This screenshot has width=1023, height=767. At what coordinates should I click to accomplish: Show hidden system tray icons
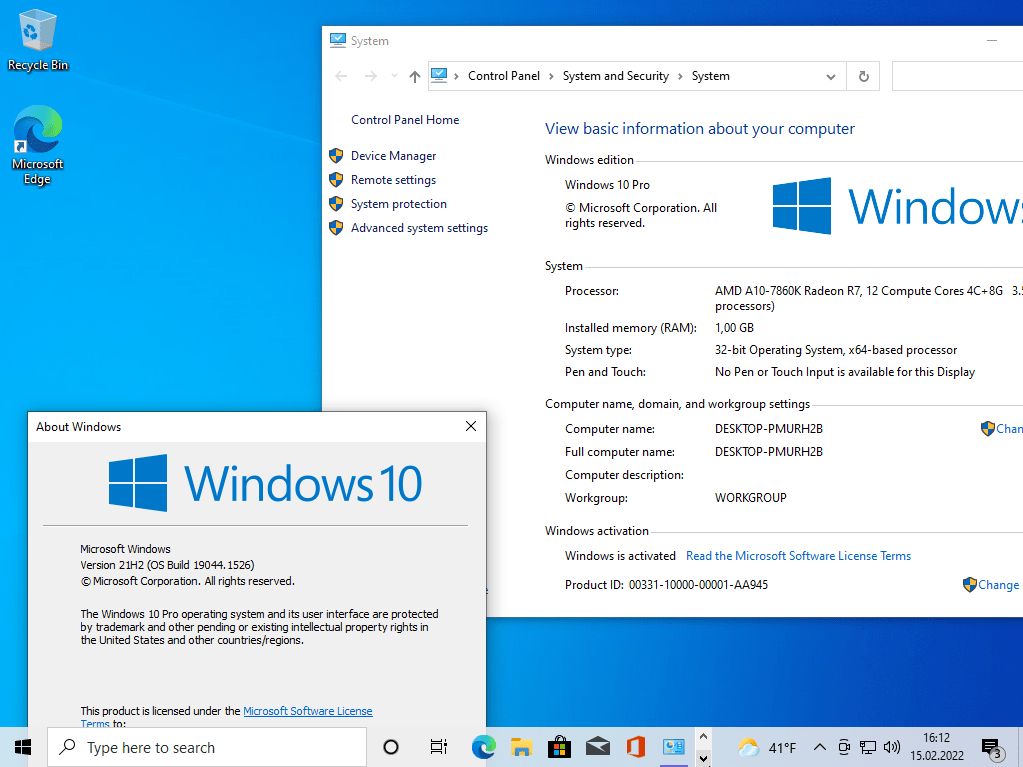tap(820, 747)
